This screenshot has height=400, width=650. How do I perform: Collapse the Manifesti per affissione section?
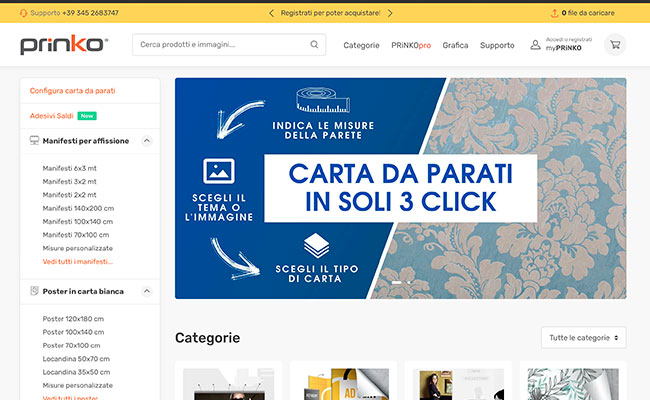click(x=147, y=141)
